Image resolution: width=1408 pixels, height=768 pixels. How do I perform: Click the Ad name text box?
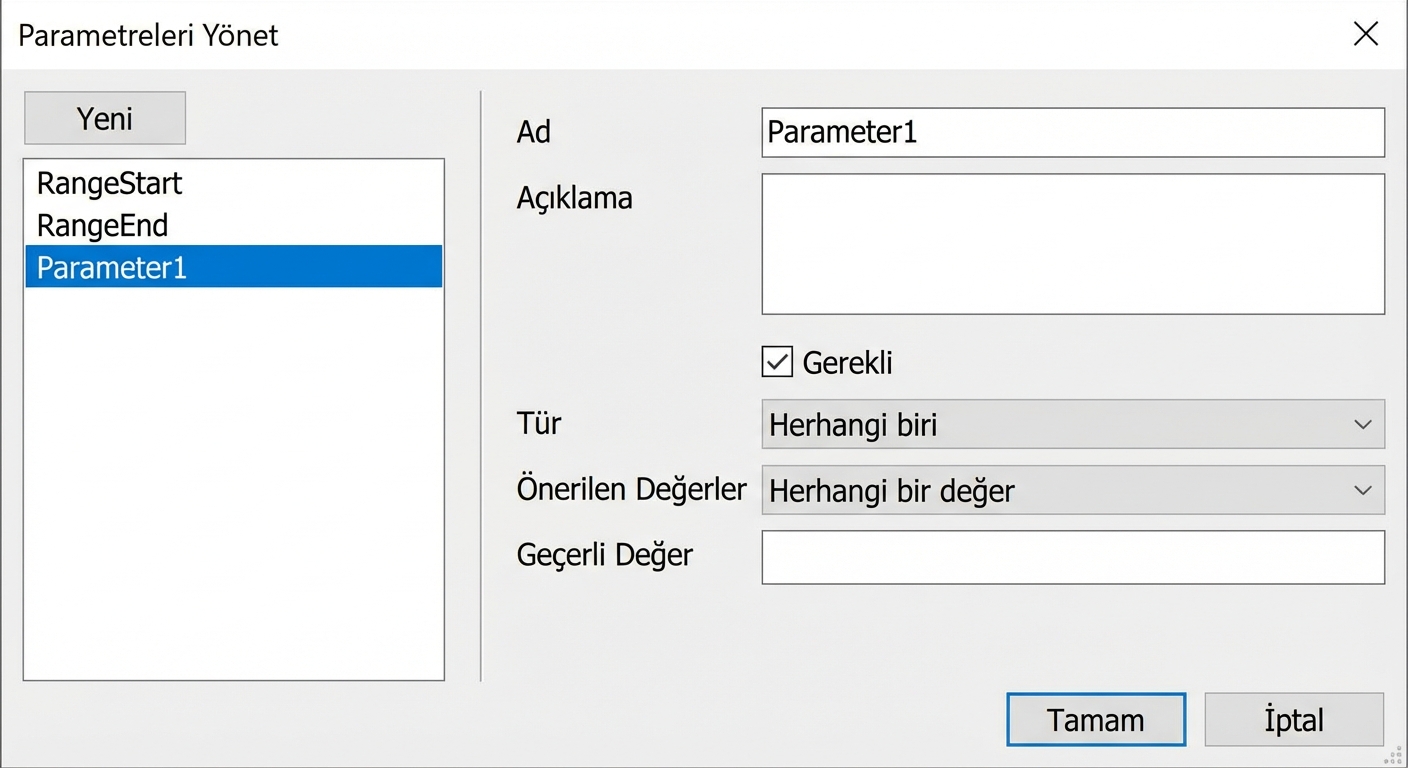(x=1072, y=132)
